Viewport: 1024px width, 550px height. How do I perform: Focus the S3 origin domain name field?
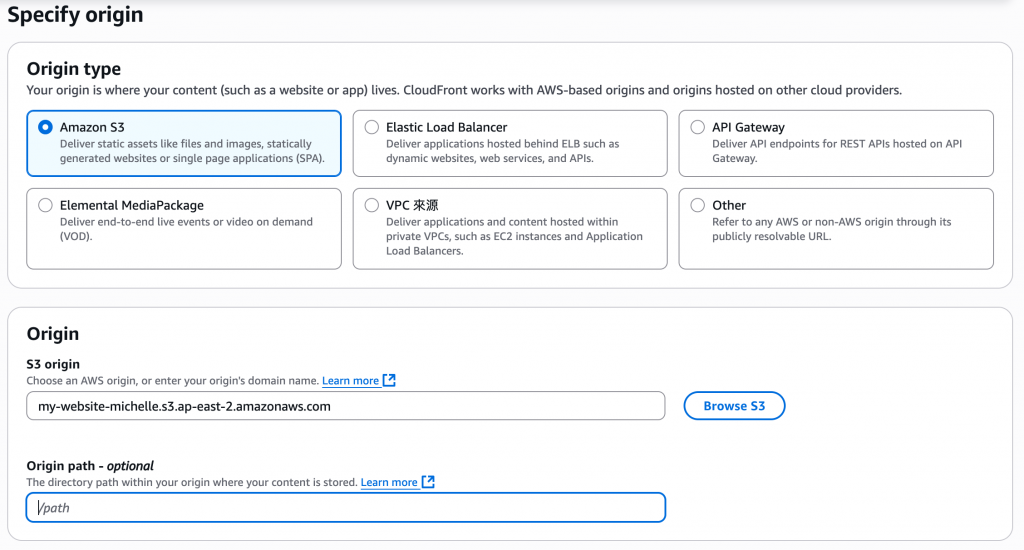tap(345, 406)
